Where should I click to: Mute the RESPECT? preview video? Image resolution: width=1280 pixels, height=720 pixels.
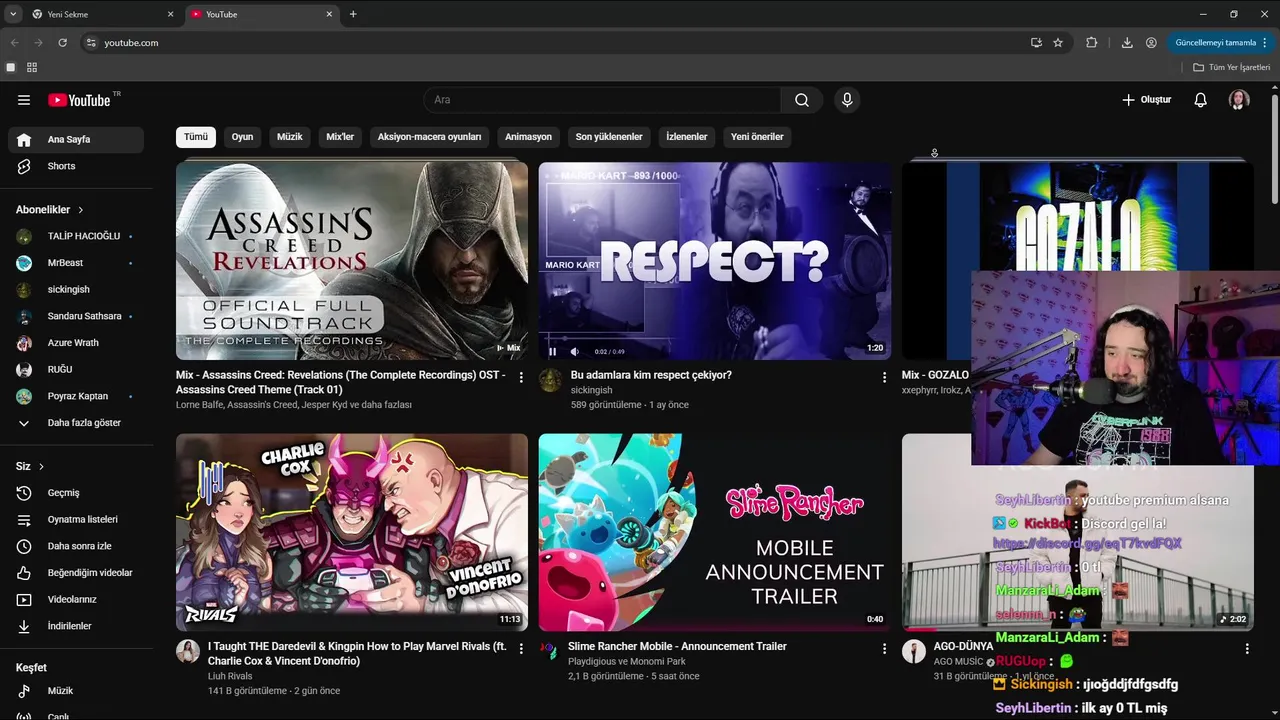click(x=574, y=351)
